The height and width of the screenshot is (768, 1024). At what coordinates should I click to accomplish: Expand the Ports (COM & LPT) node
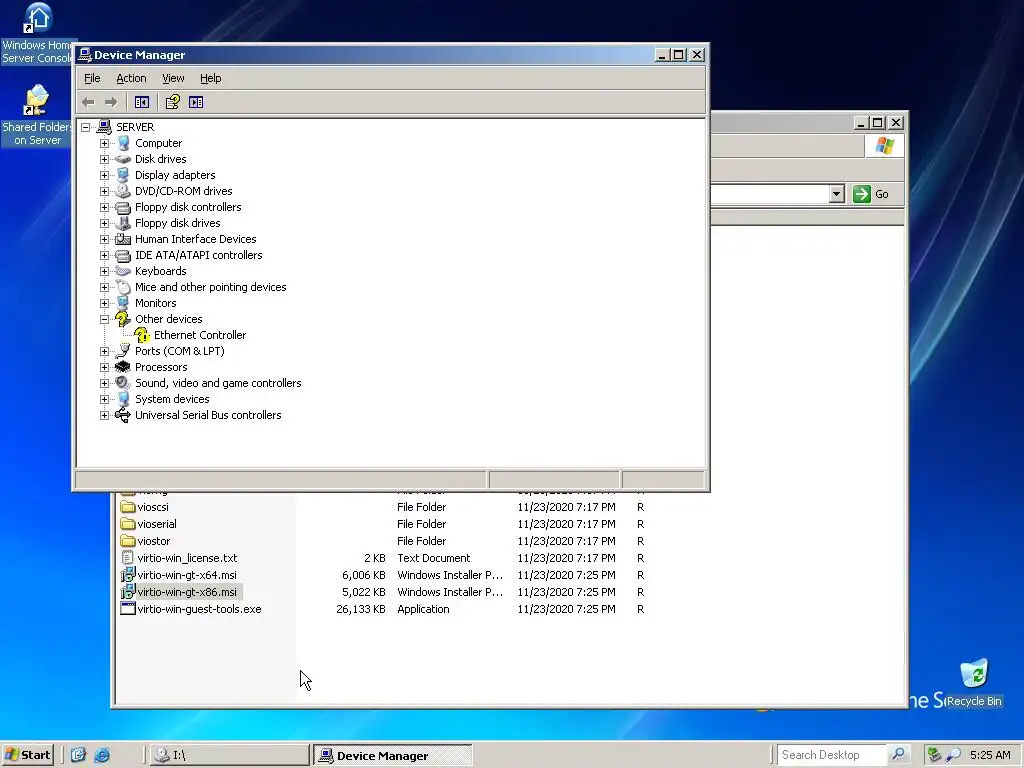pyautogui.click(x=104, y=351)
